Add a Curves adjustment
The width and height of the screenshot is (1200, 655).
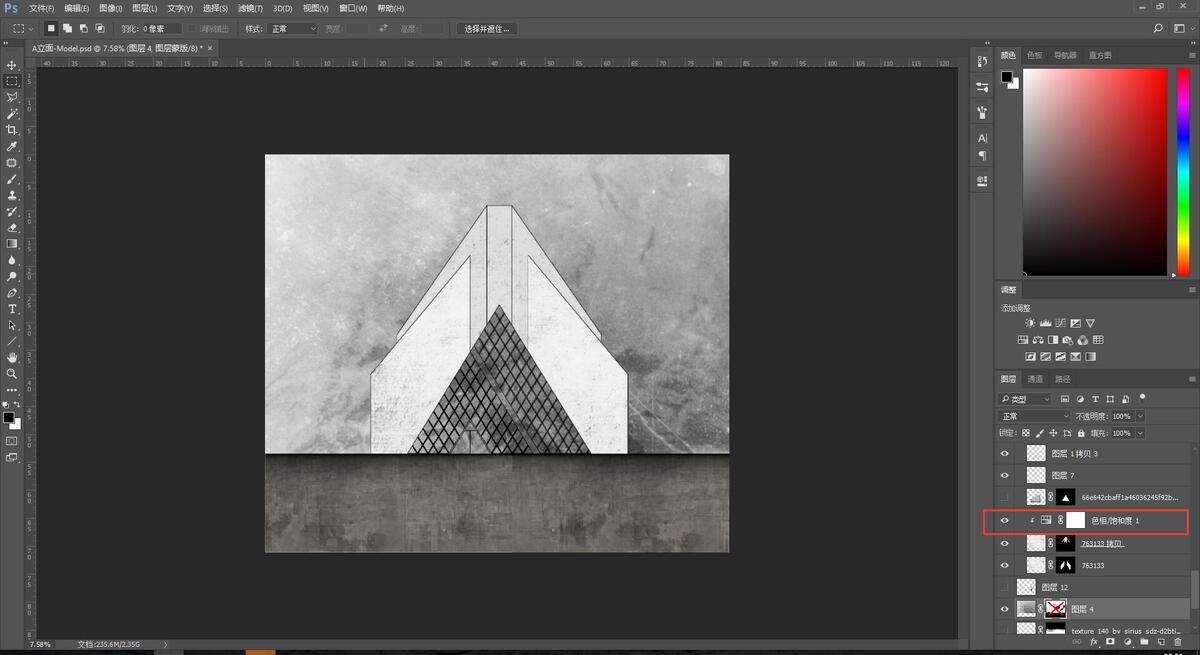coord(1060,323)
